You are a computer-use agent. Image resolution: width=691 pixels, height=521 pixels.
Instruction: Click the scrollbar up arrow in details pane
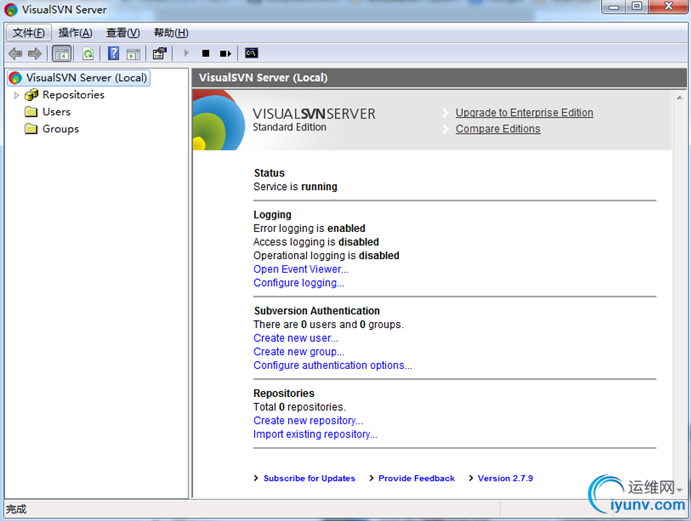pos(680,97)
